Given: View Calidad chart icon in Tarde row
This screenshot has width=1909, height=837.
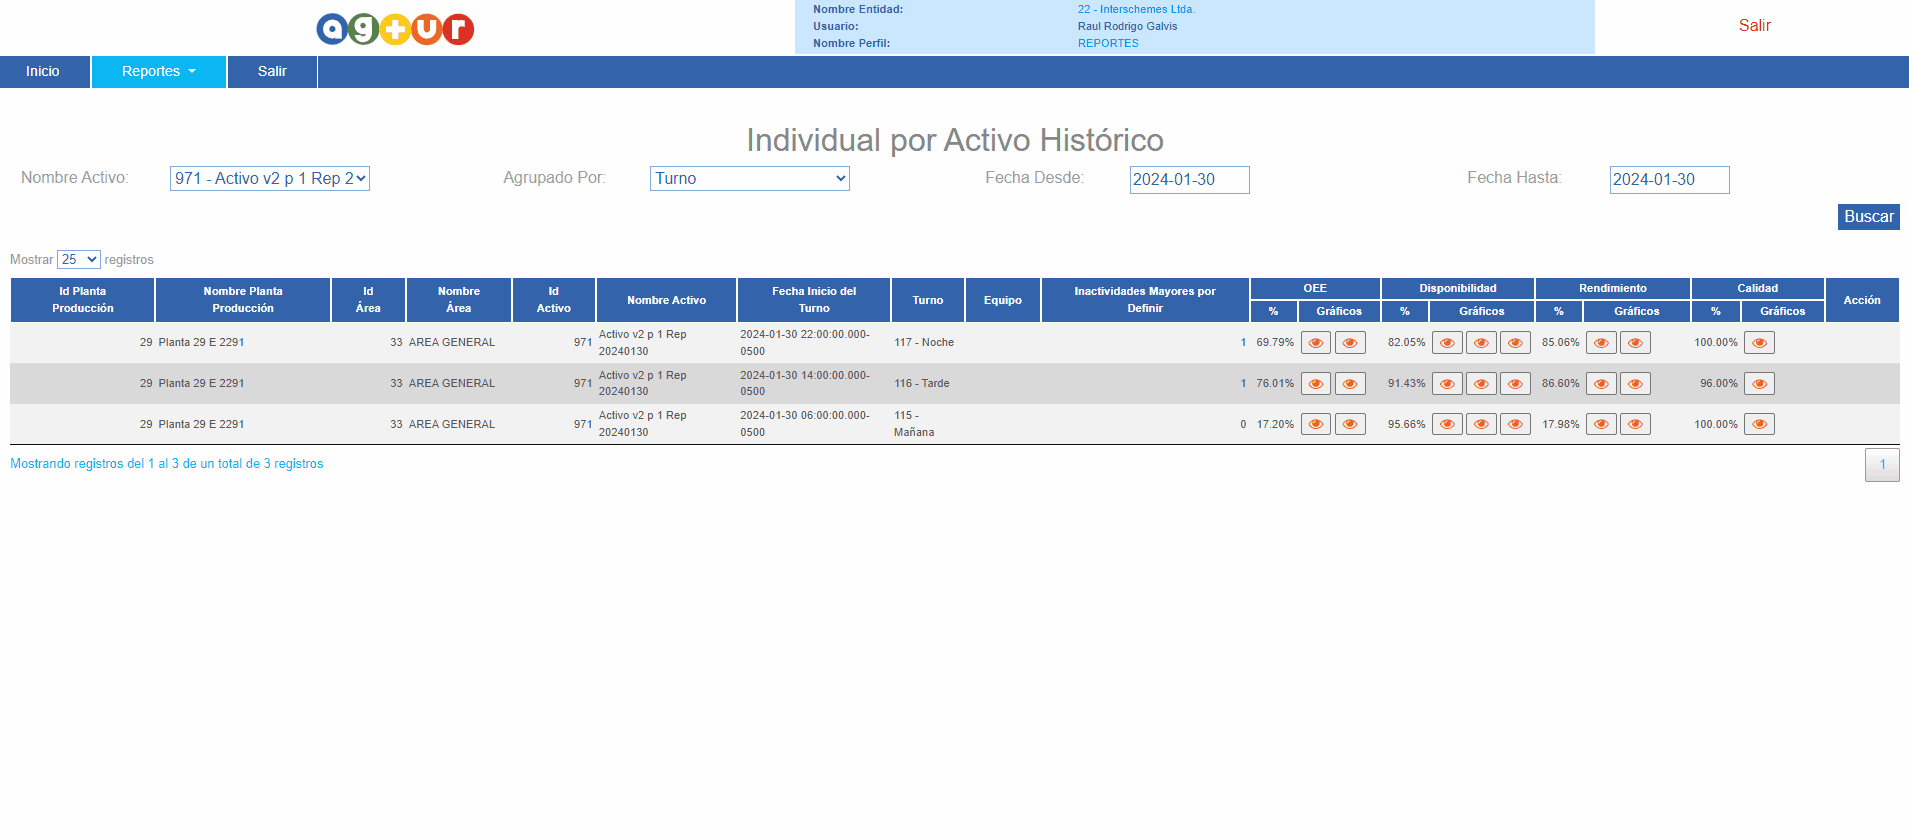Looking at the screenshot, I should pos(1758,384).
